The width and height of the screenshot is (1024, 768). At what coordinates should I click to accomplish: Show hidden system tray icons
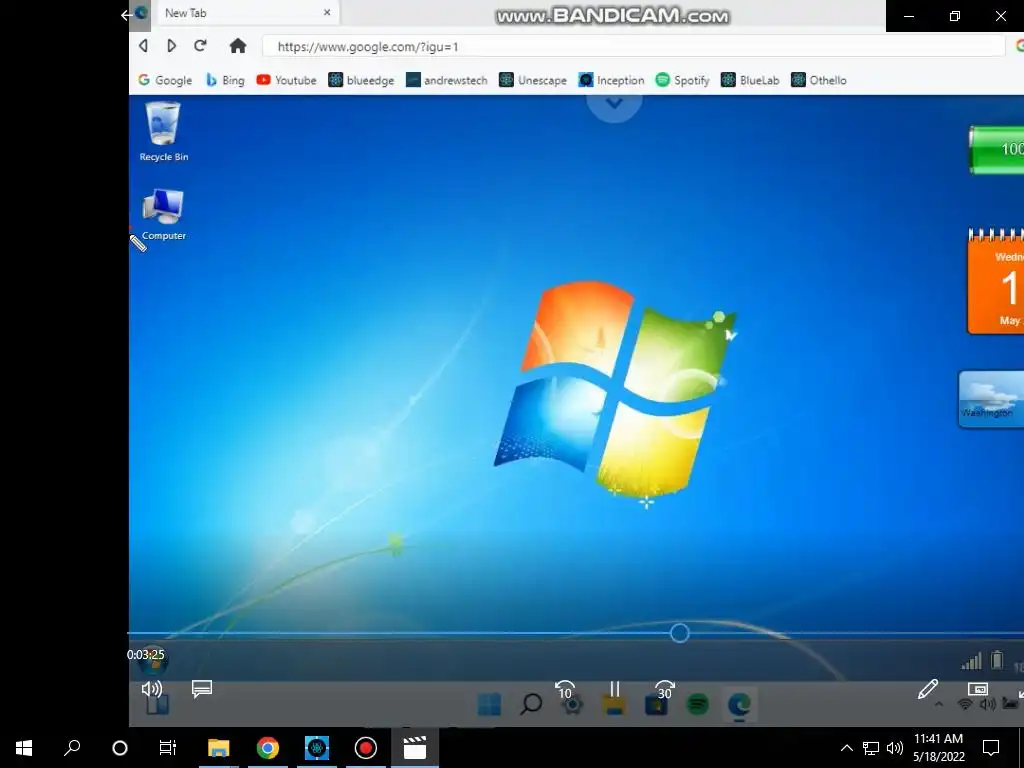[x=846, y=748]
